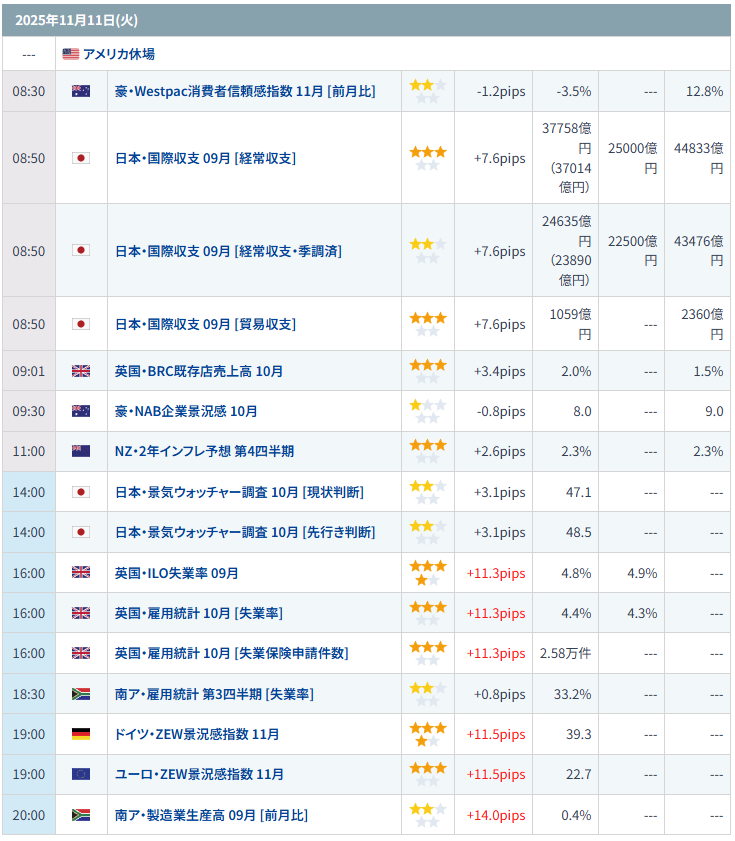Click UK flag next to BRC既存店売上高
Image resolution: width=735 pixels, height=841 pixels.
tap(81, 371)
